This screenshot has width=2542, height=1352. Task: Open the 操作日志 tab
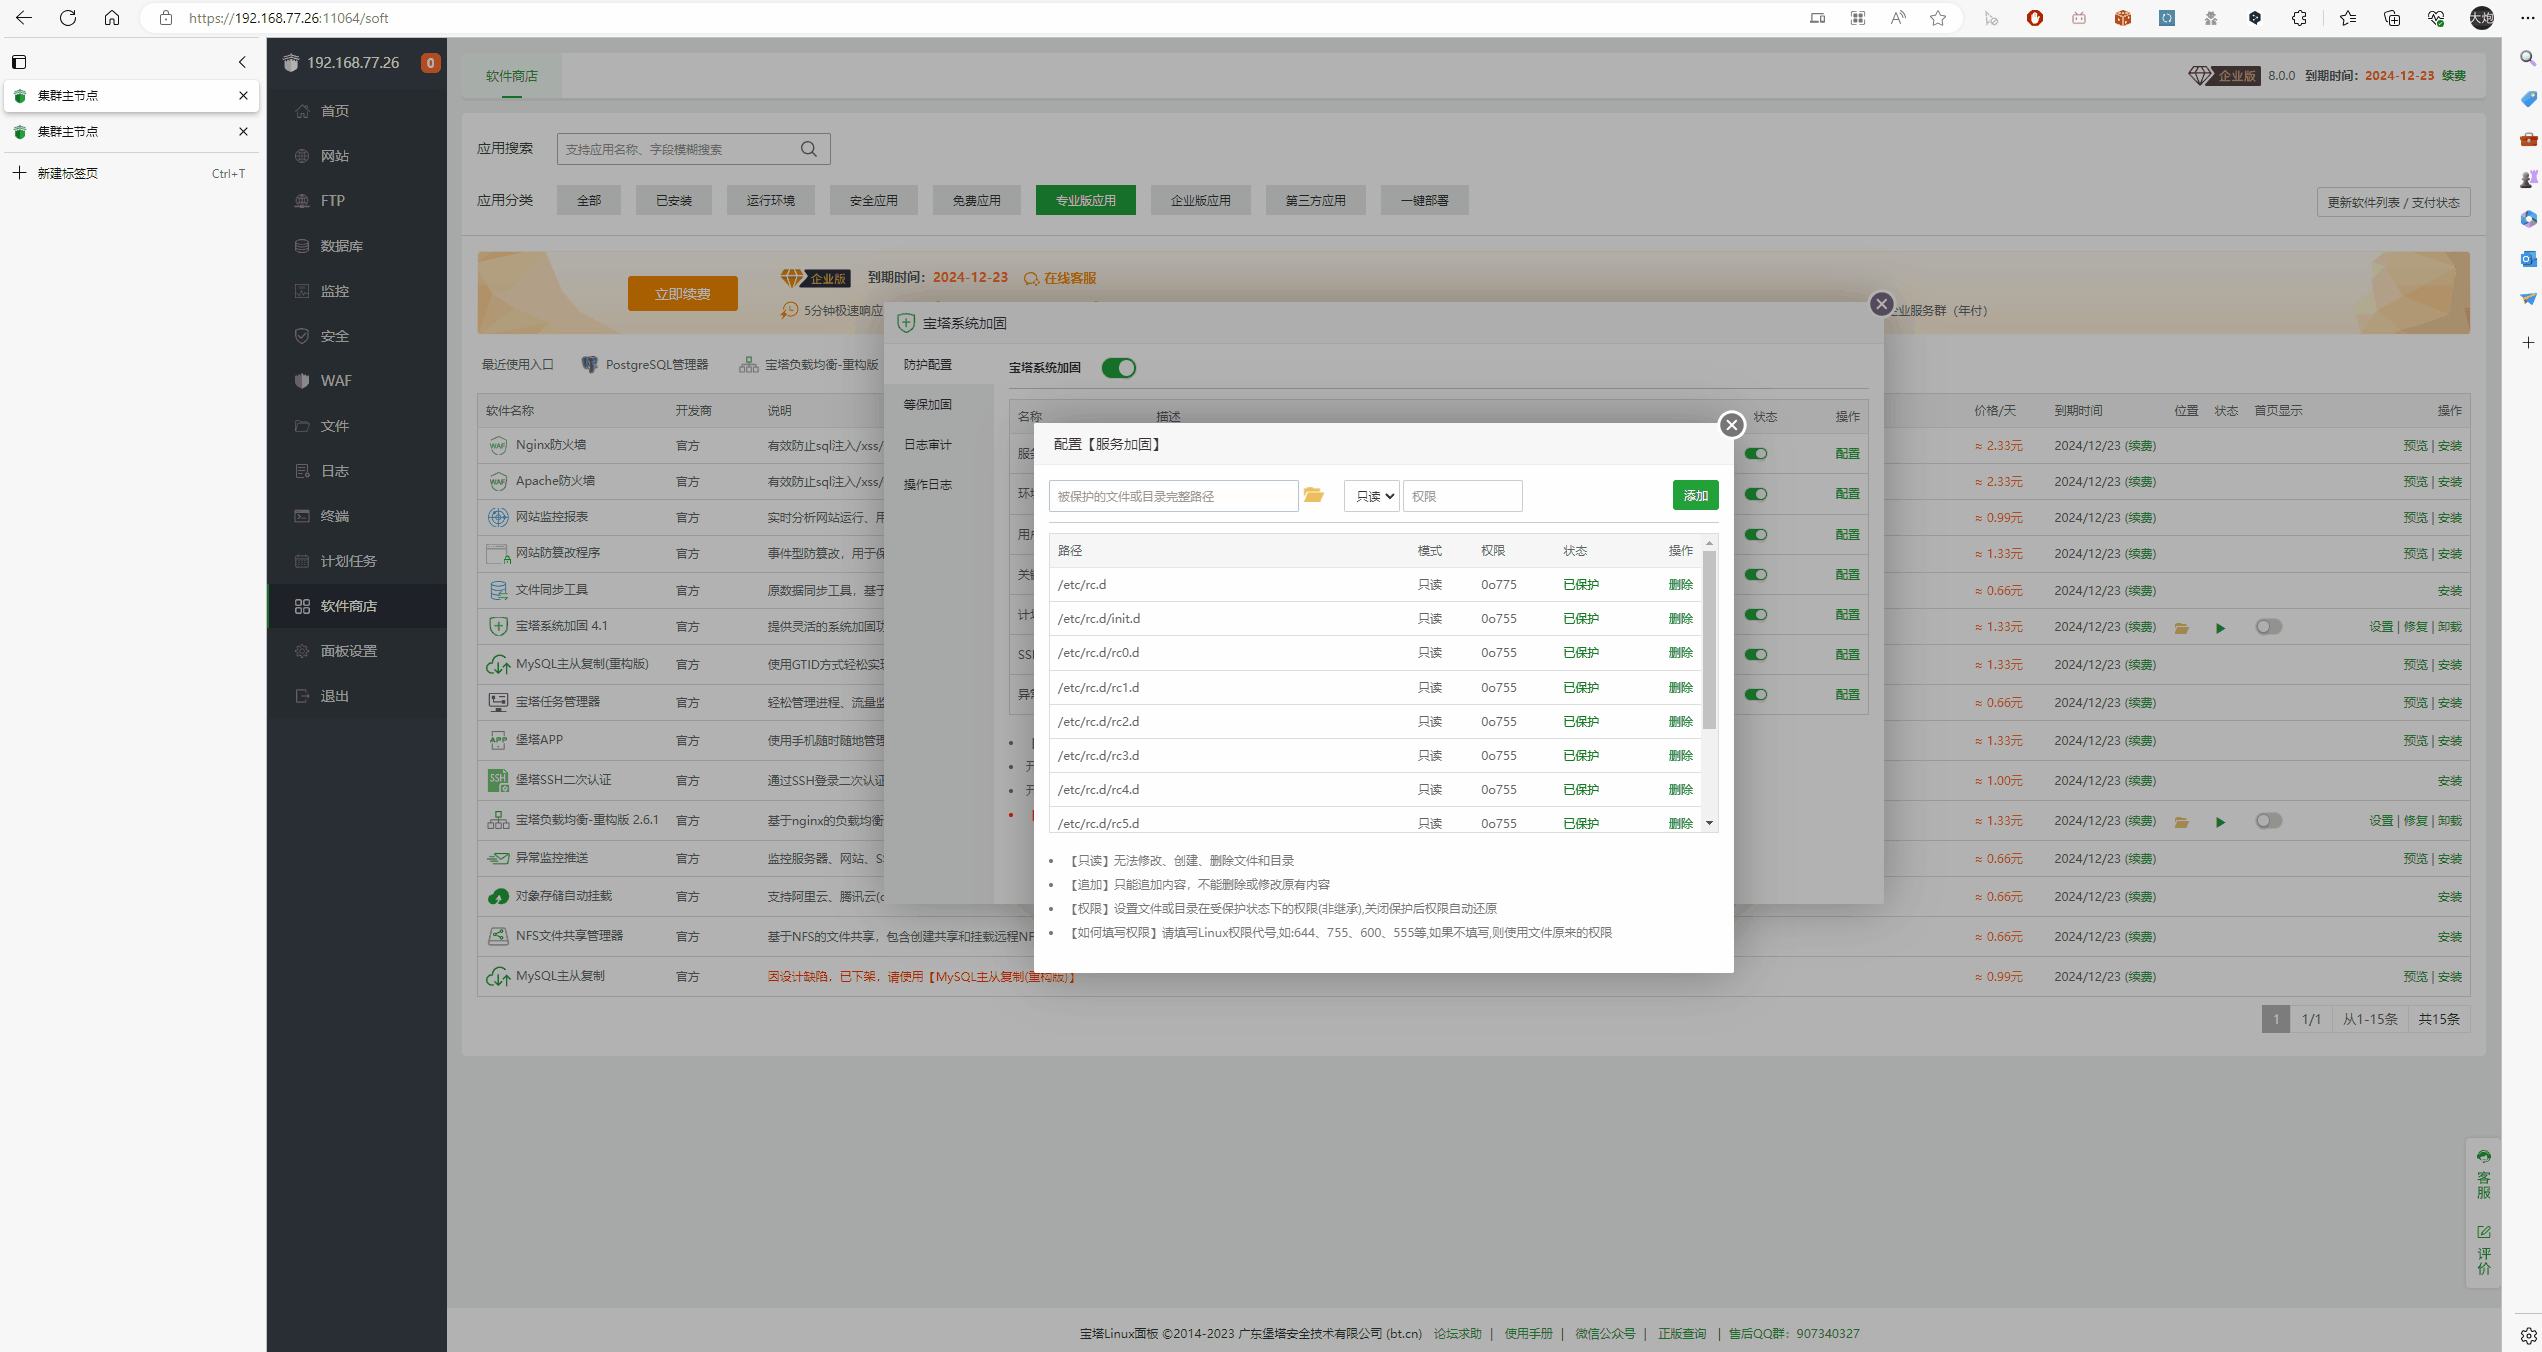coord(927,485)
